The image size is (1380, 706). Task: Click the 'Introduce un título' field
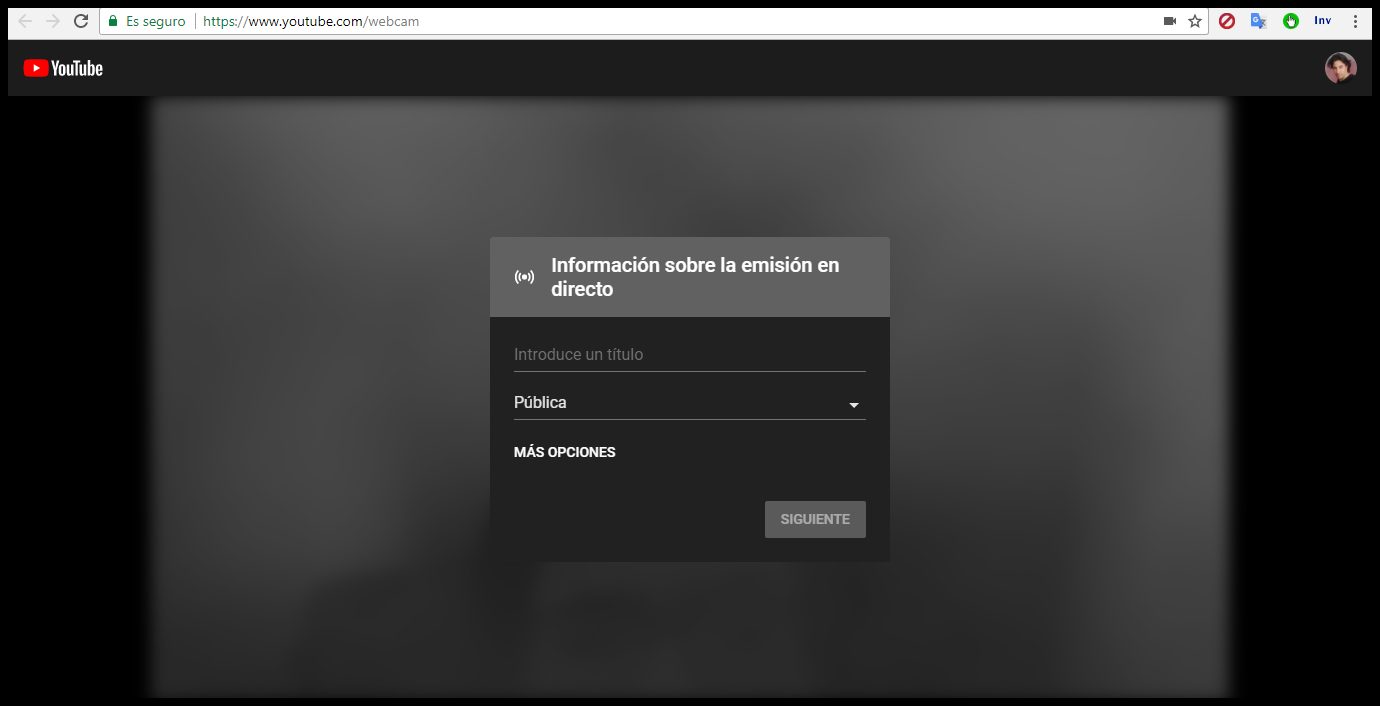[x=688, y=355]
